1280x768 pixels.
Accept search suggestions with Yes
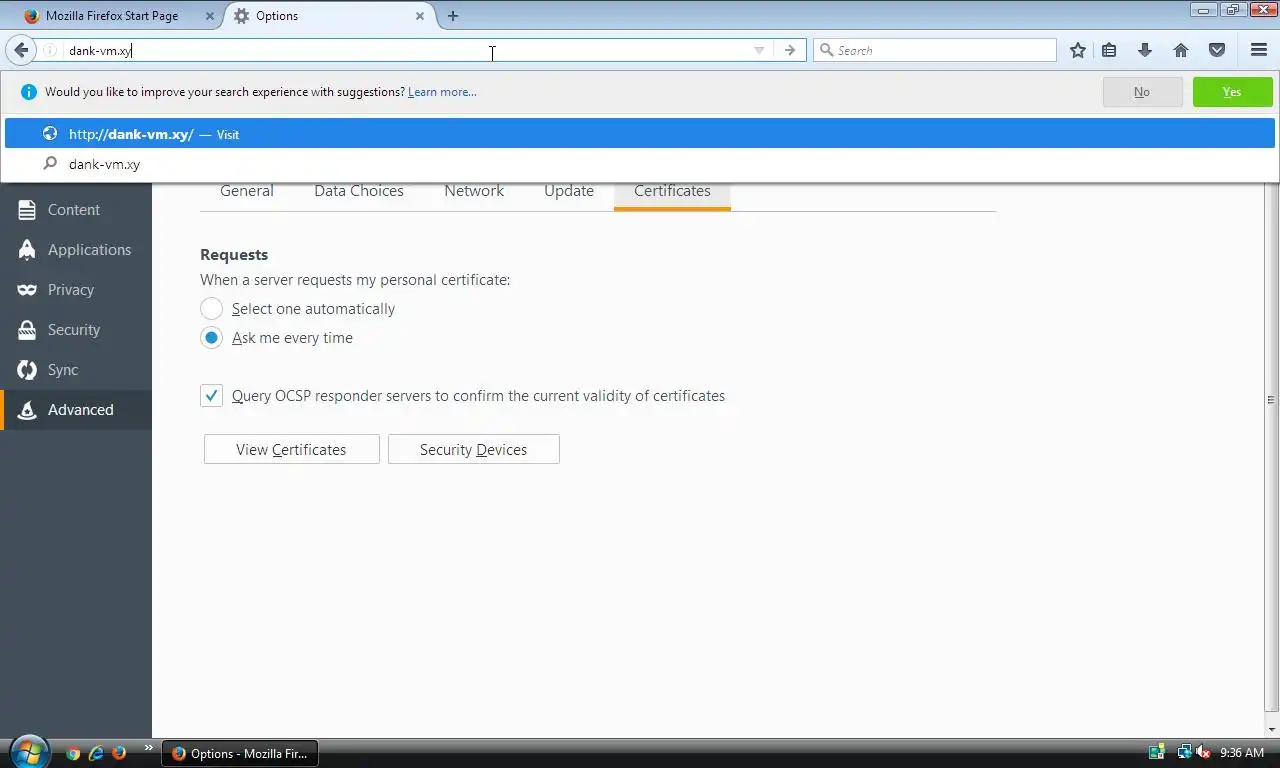[1232, 92]
